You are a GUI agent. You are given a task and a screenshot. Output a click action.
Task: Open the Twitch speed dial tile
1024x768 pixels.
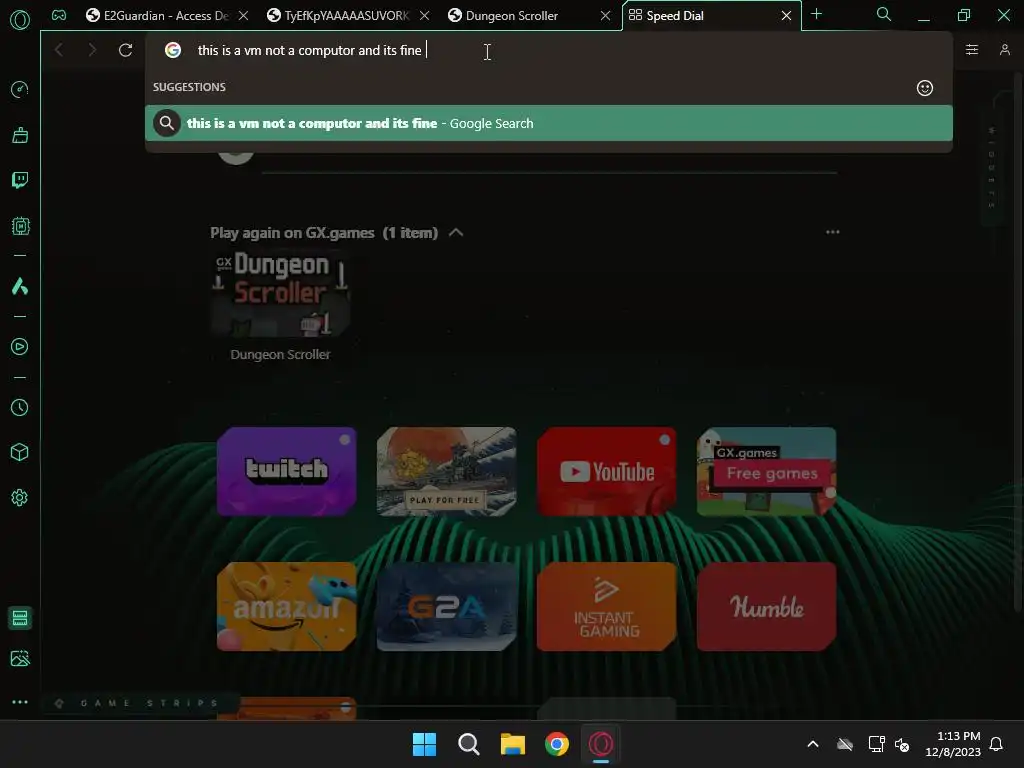[x=287, y=472]
